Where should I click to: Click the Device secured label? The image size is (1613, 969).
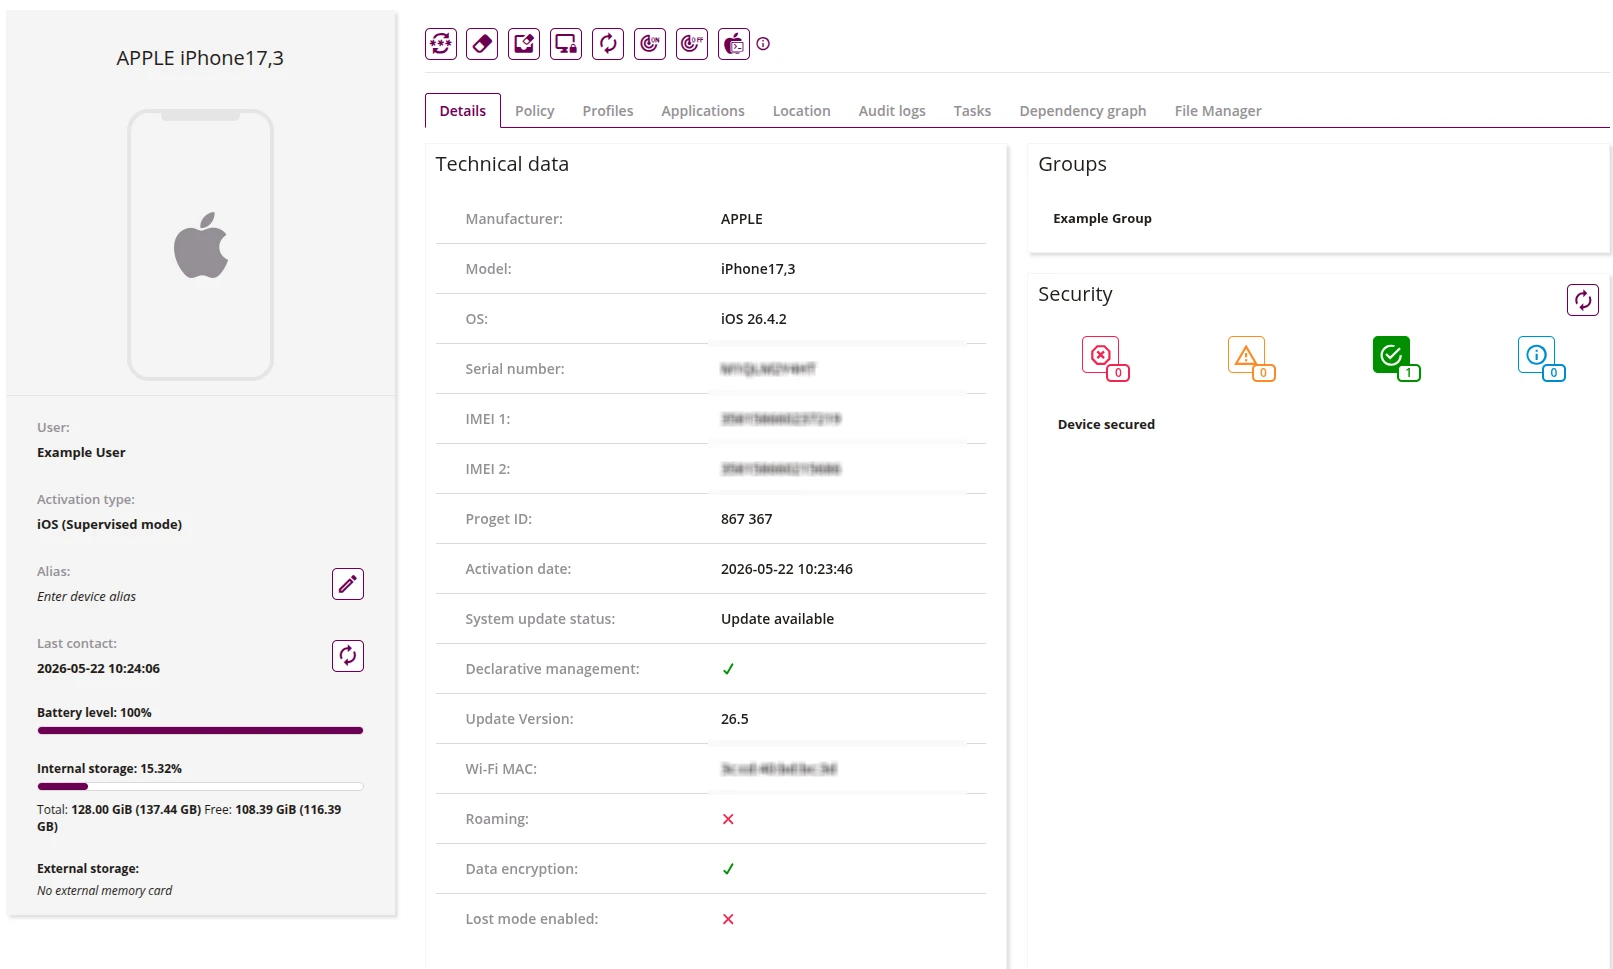pos(1106,424)
